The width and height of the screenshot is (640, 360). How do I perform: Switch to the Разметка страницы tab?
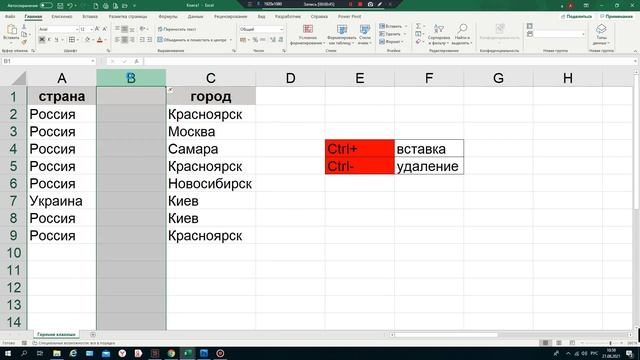coord(128,17)
